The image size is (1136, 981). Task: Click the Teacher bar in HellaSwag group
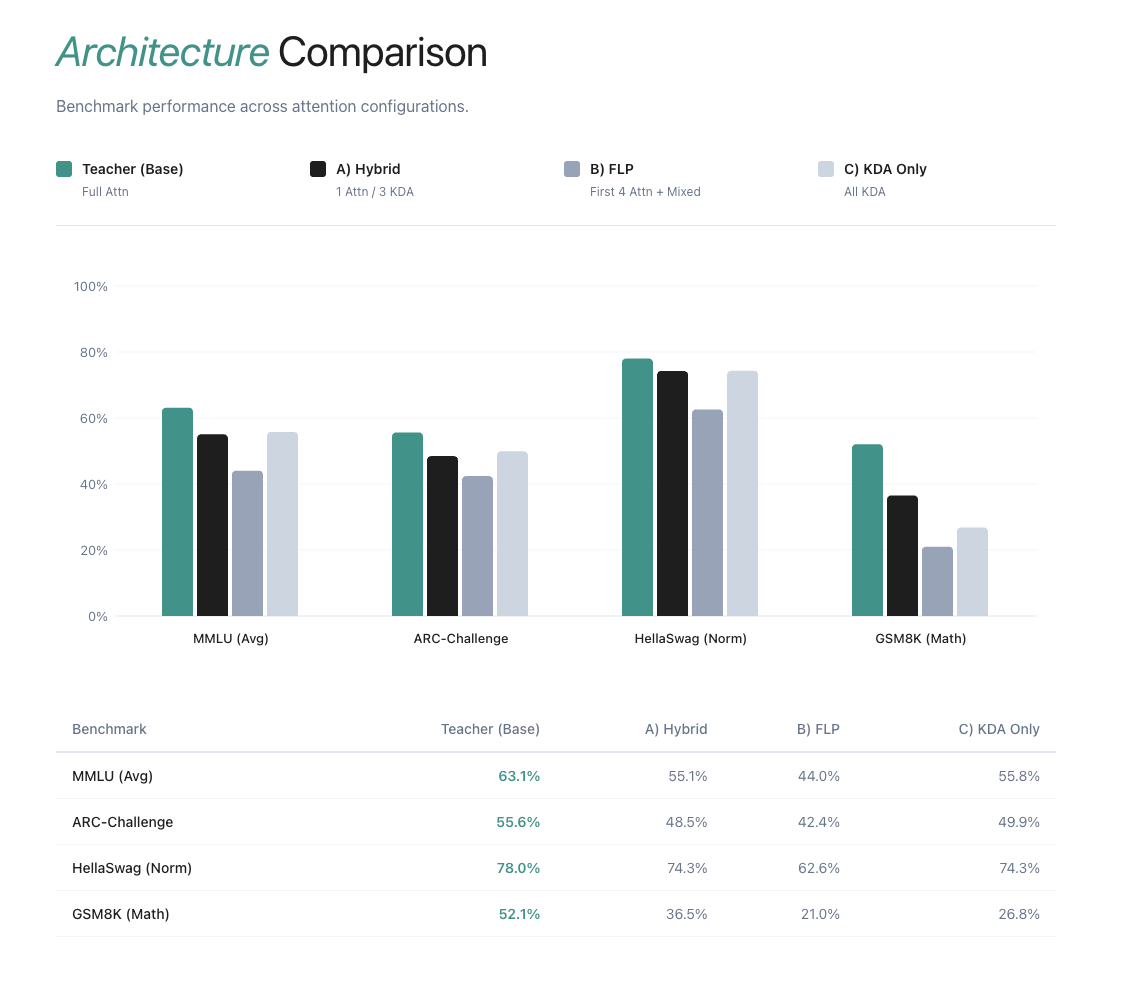pos(637,488)
